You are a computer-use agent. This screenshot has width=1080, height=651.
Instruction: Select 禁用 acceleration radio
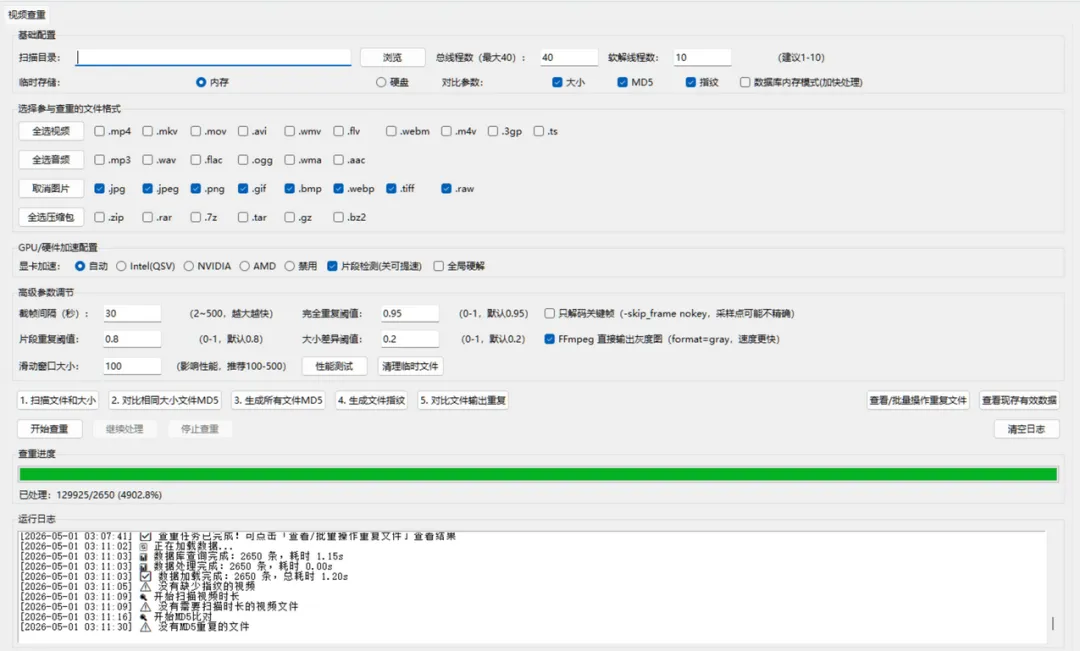[x=289, y=266]
